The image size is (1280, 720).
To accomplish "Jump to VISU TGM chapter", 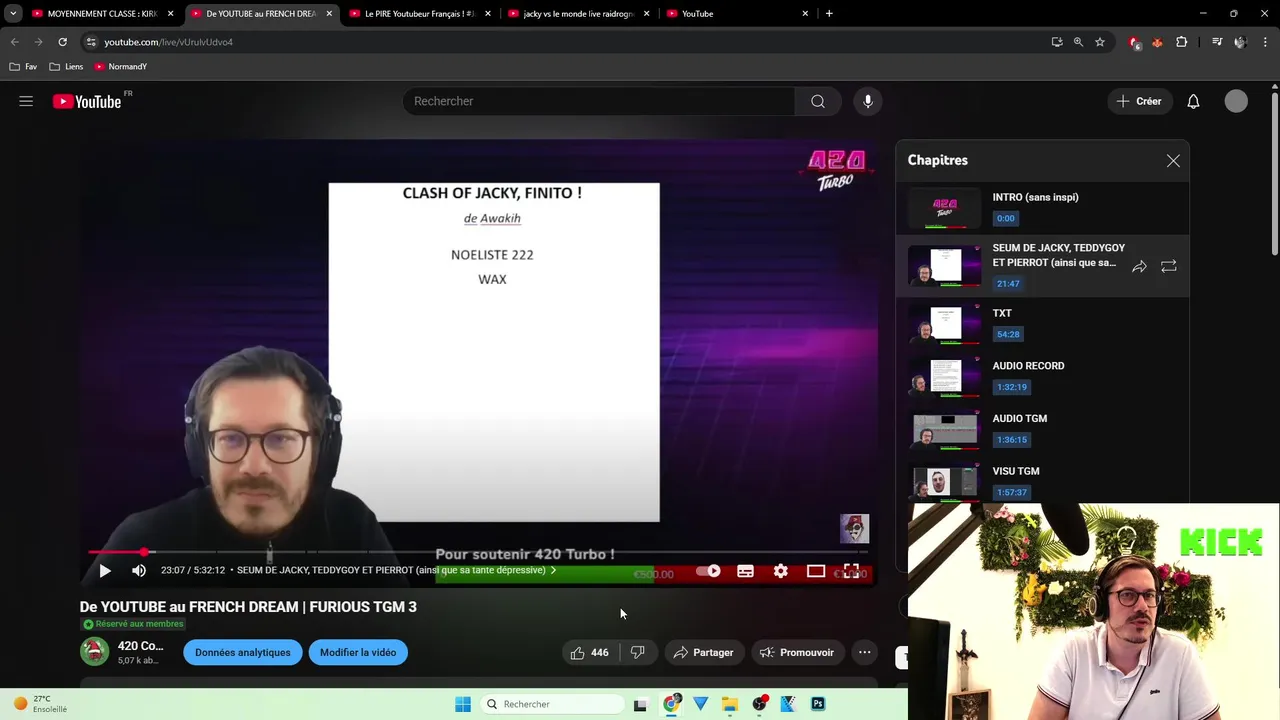I will (x=1043, y=481).
